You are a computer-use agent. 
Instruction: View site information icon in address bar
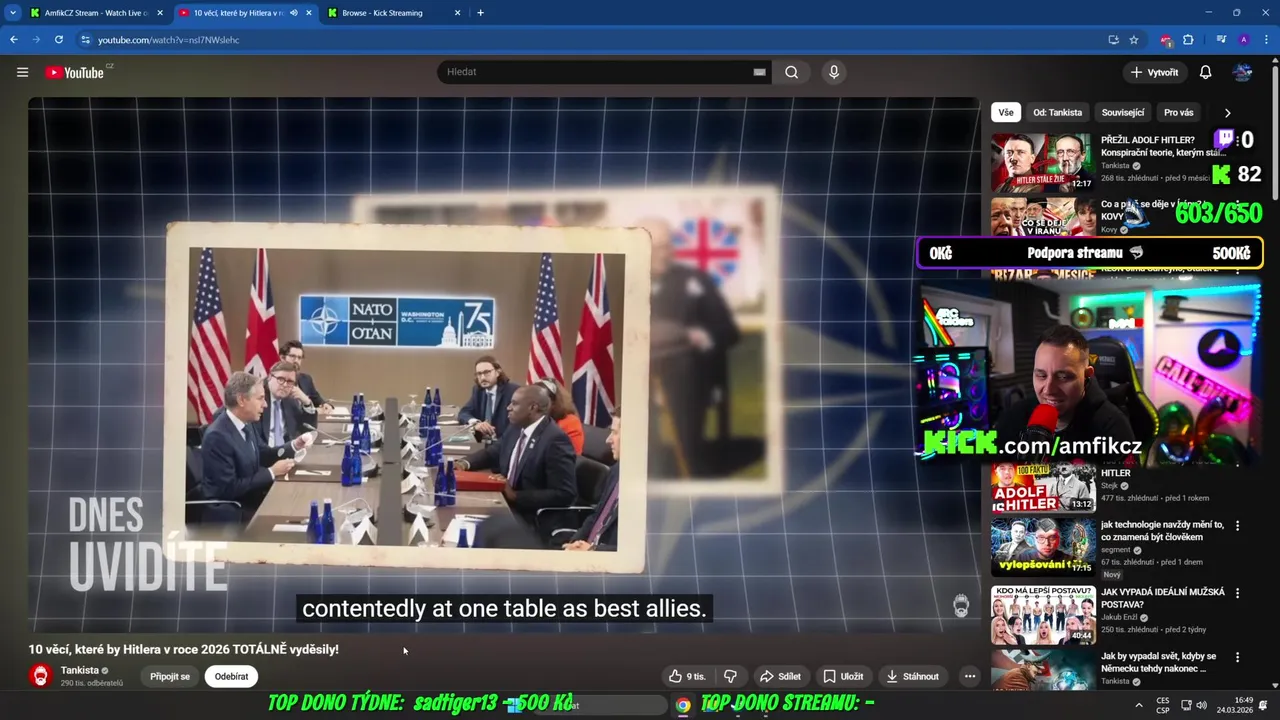pos(86,40)
